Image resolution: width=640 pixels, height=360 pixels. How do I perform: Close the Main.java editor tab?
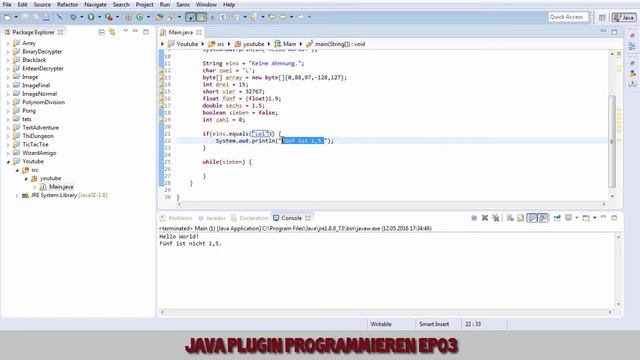tap(199, 32)
